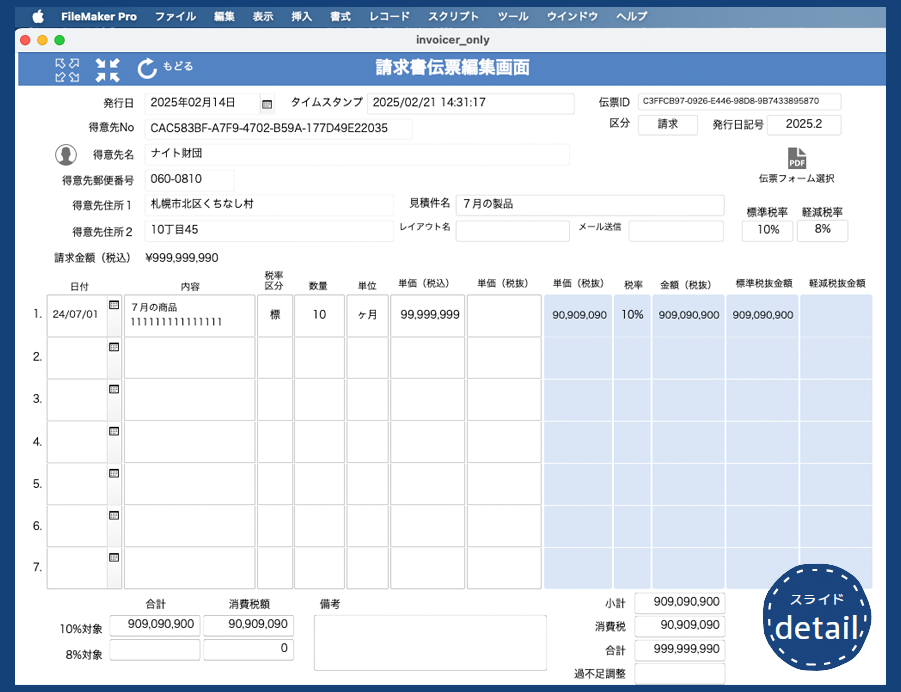Click the もどる back arrow icon

click(x=147, y=68)
